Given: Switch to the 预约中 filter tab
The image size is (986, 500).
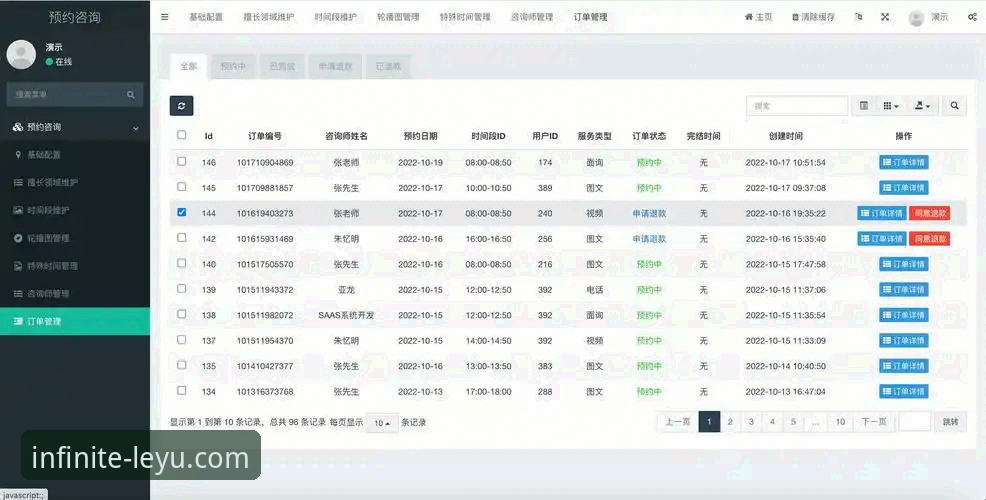Looking at the screenshot, I should 233,66.
